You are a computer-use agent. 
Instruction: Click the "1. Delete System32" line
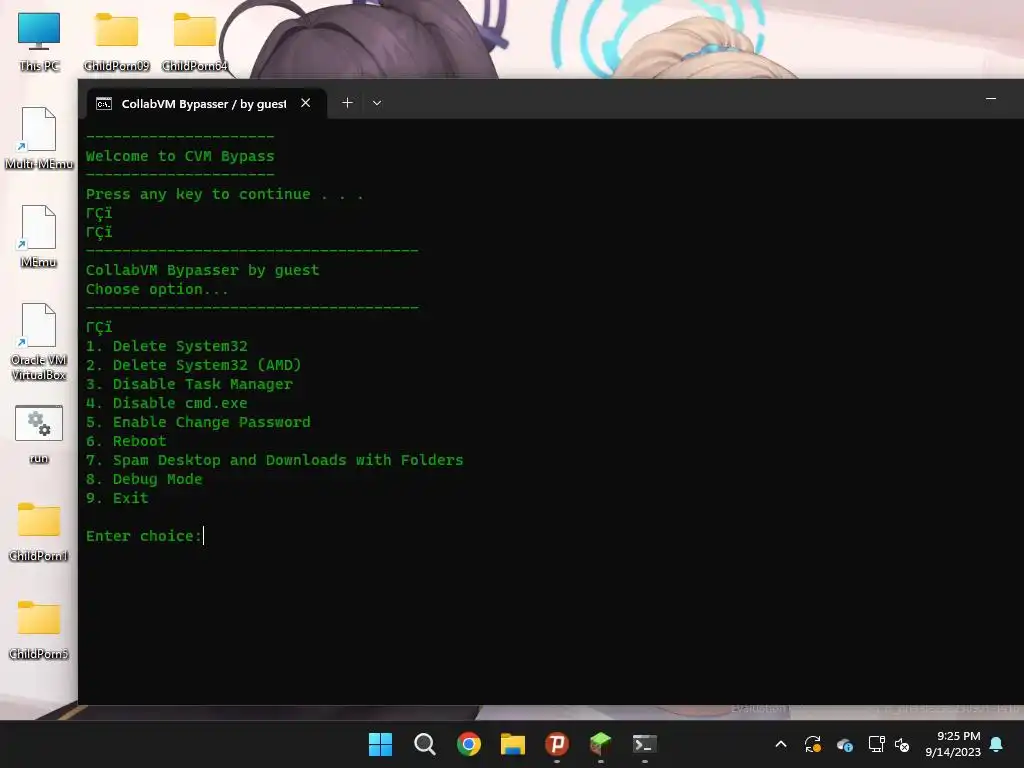[167, 346]
